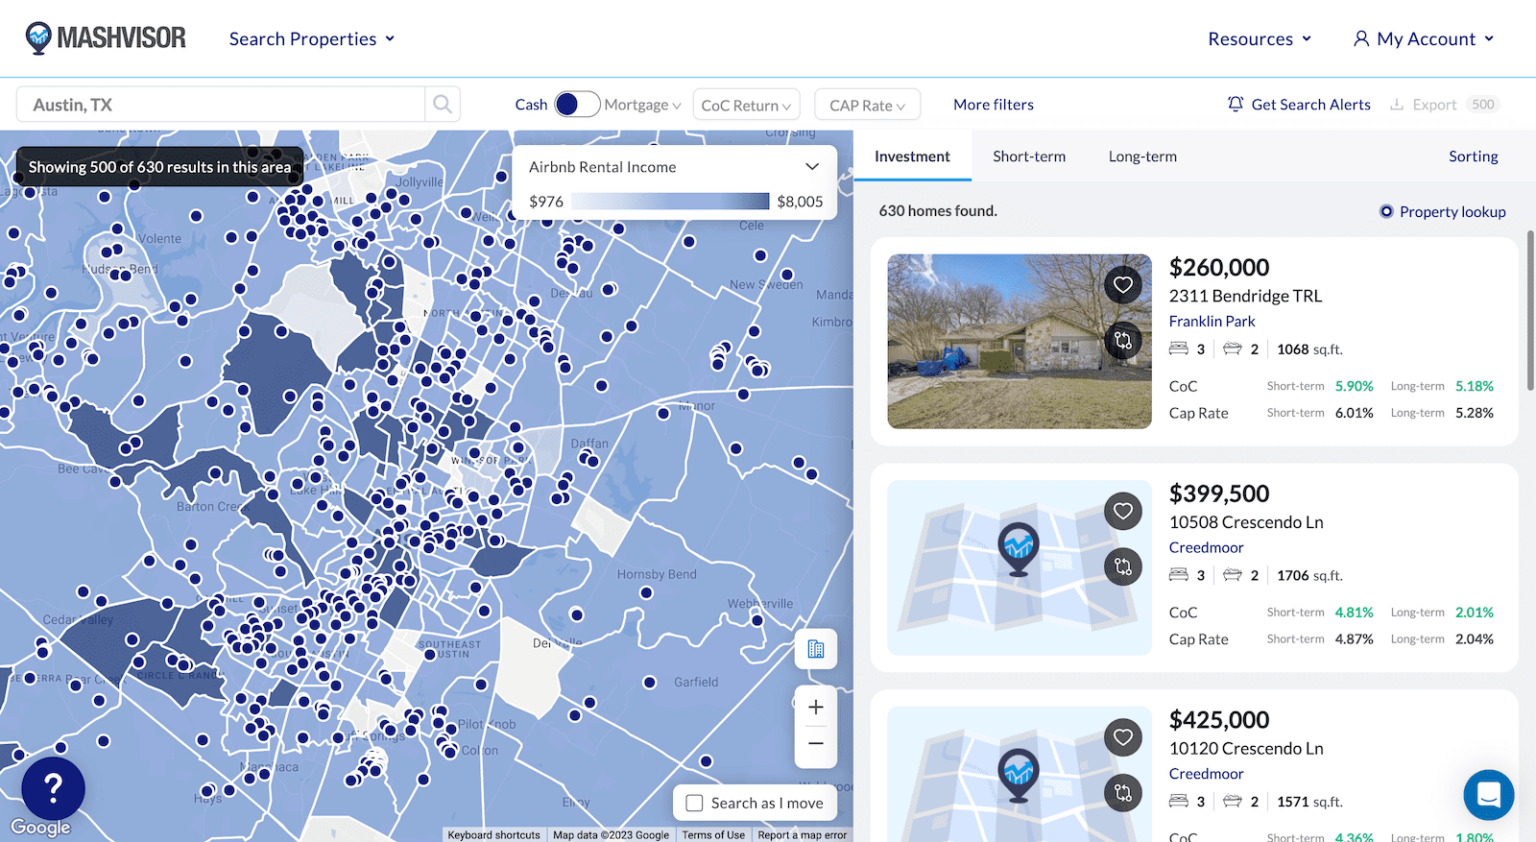Open the chat support bubble at bottom right
Viewport: 1536px width, 842px height.
click(x=1488, y=795)
